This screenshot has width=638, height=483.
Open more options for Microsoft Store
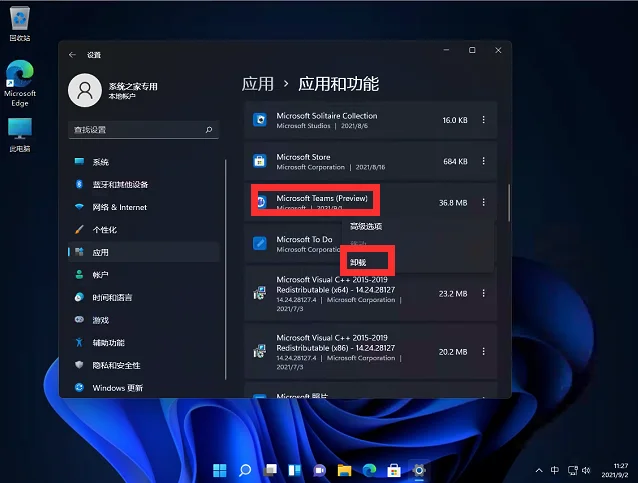pyautogui.click(x=483, y=161)
